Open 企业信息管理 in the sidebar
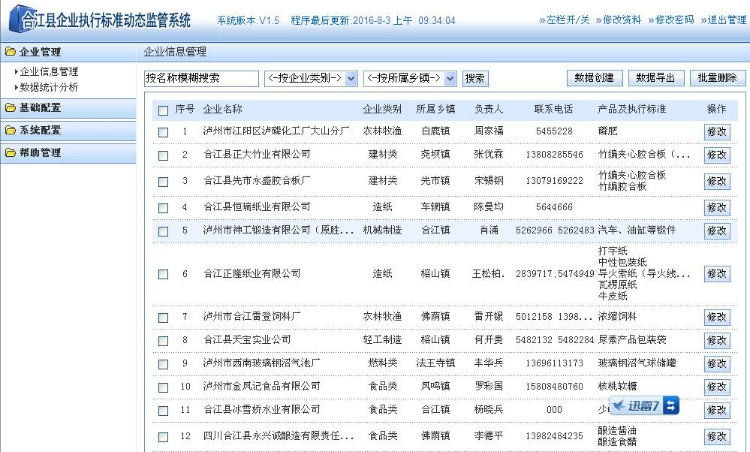The width and height of the screenshot is (750, 452). point(48,72)
